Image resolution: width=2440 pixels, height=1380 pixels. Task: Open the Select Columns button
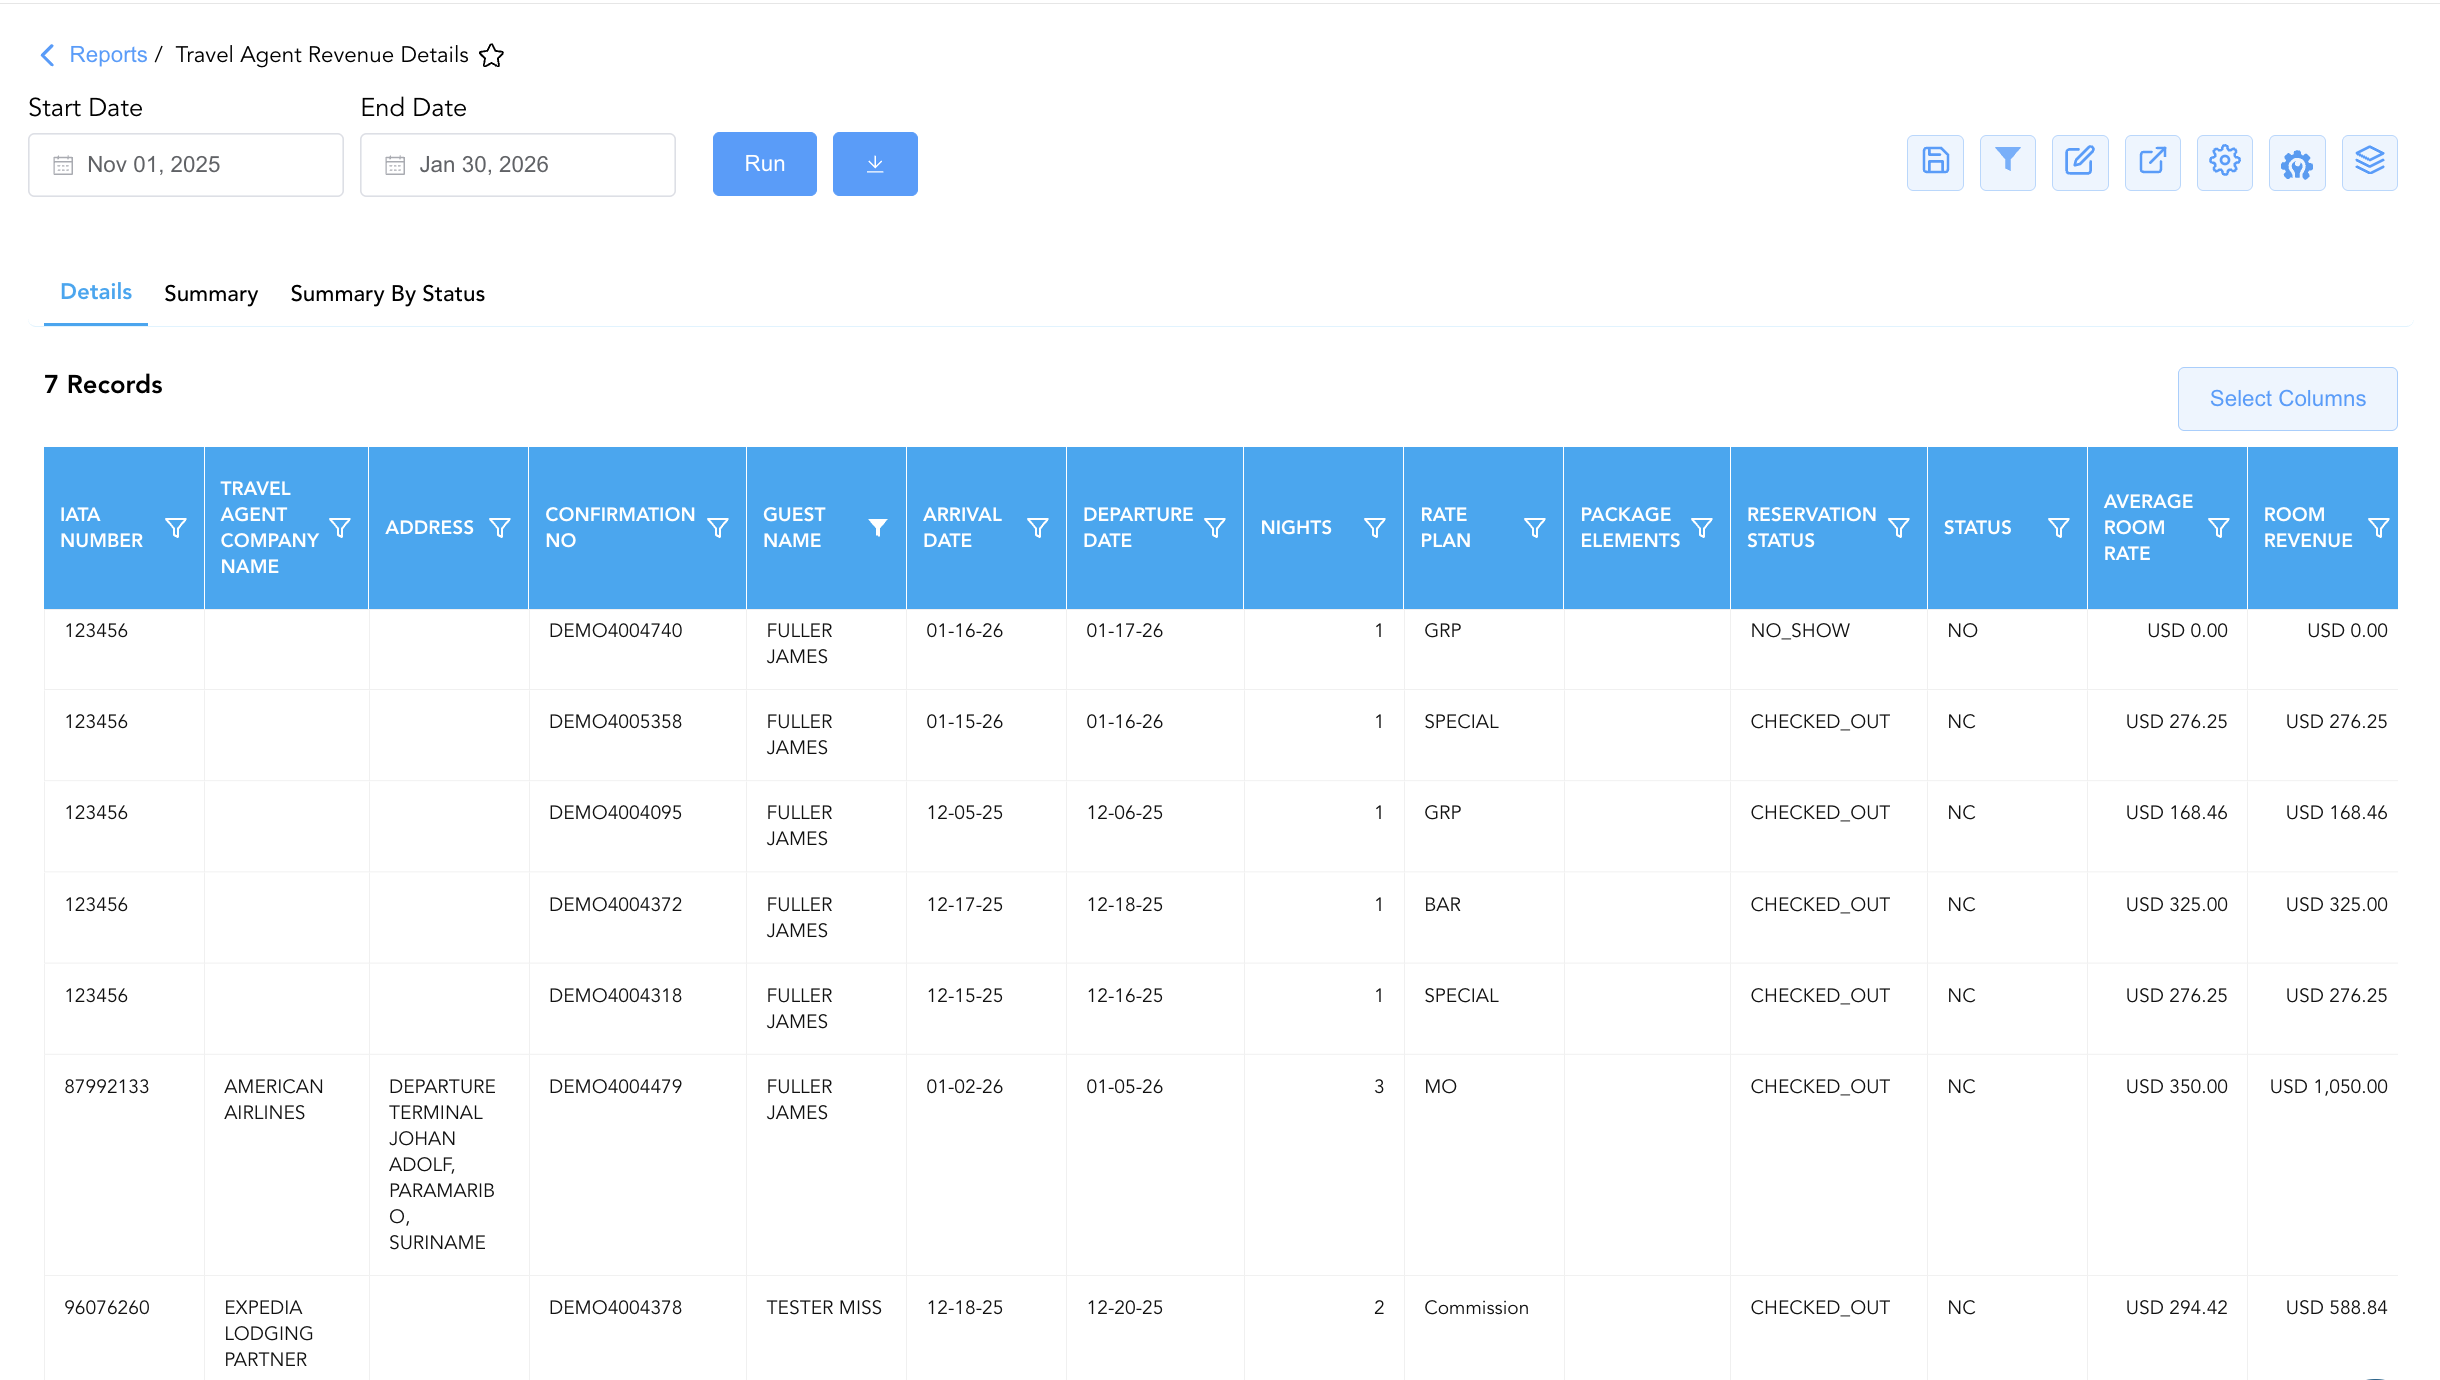coord(2288,399)
